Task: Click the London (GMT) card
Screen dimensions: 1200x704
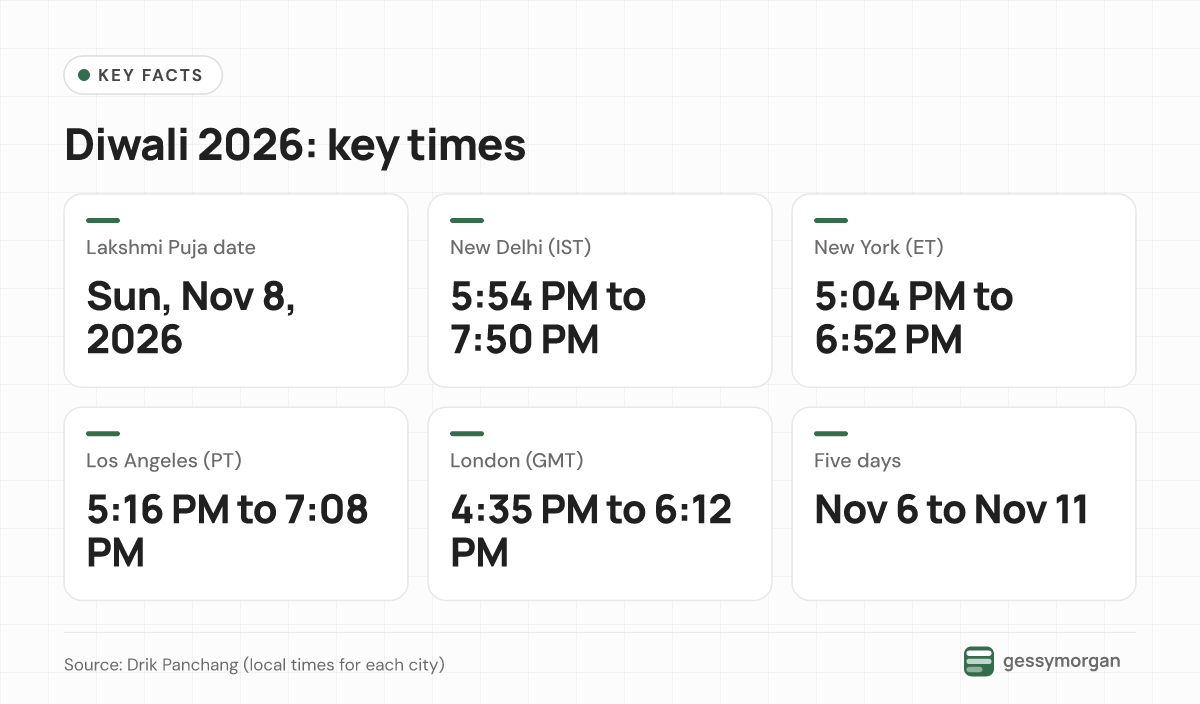Action: pyautogui.click(x=600, y=504)
